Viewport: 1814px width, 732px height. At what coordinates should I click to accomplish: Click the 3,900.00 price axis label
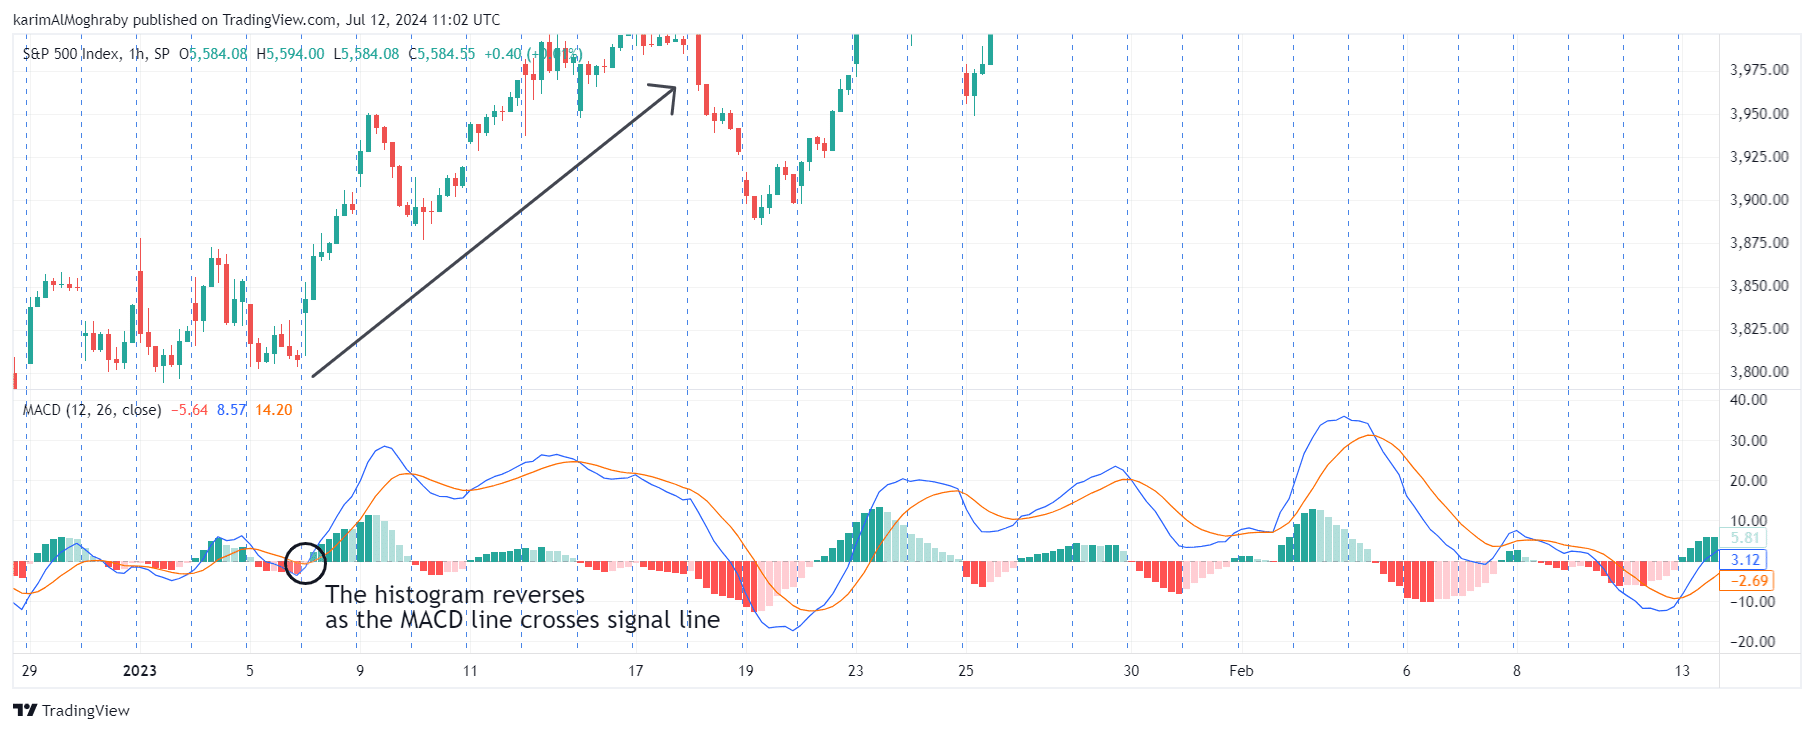click(1759, 200)
